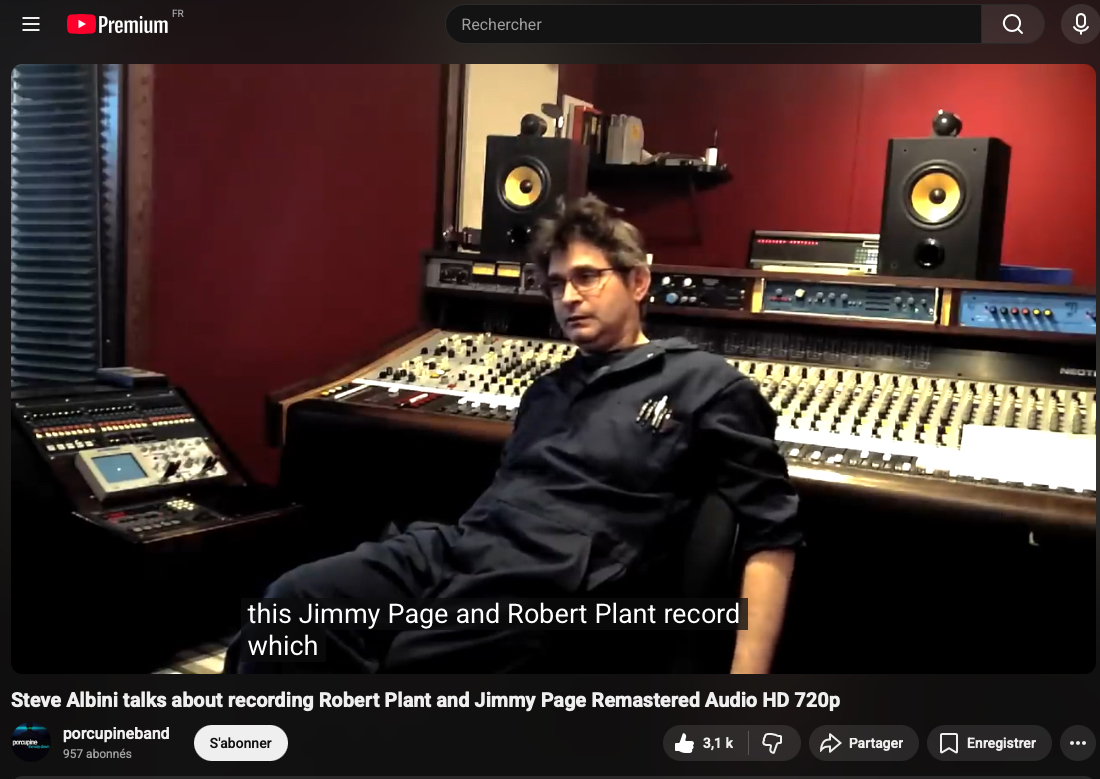Click the video player to pause

(x=553, y=368)
